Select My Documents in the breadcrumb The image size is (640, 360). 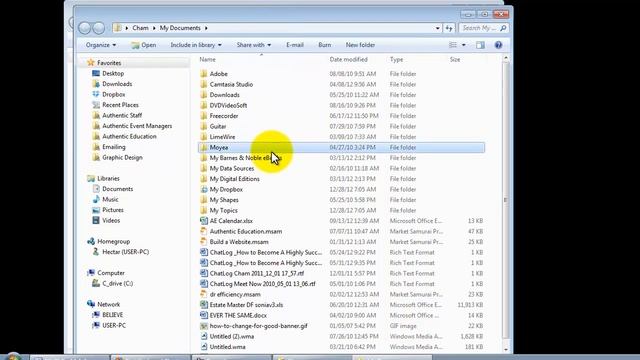click(180, 28)
